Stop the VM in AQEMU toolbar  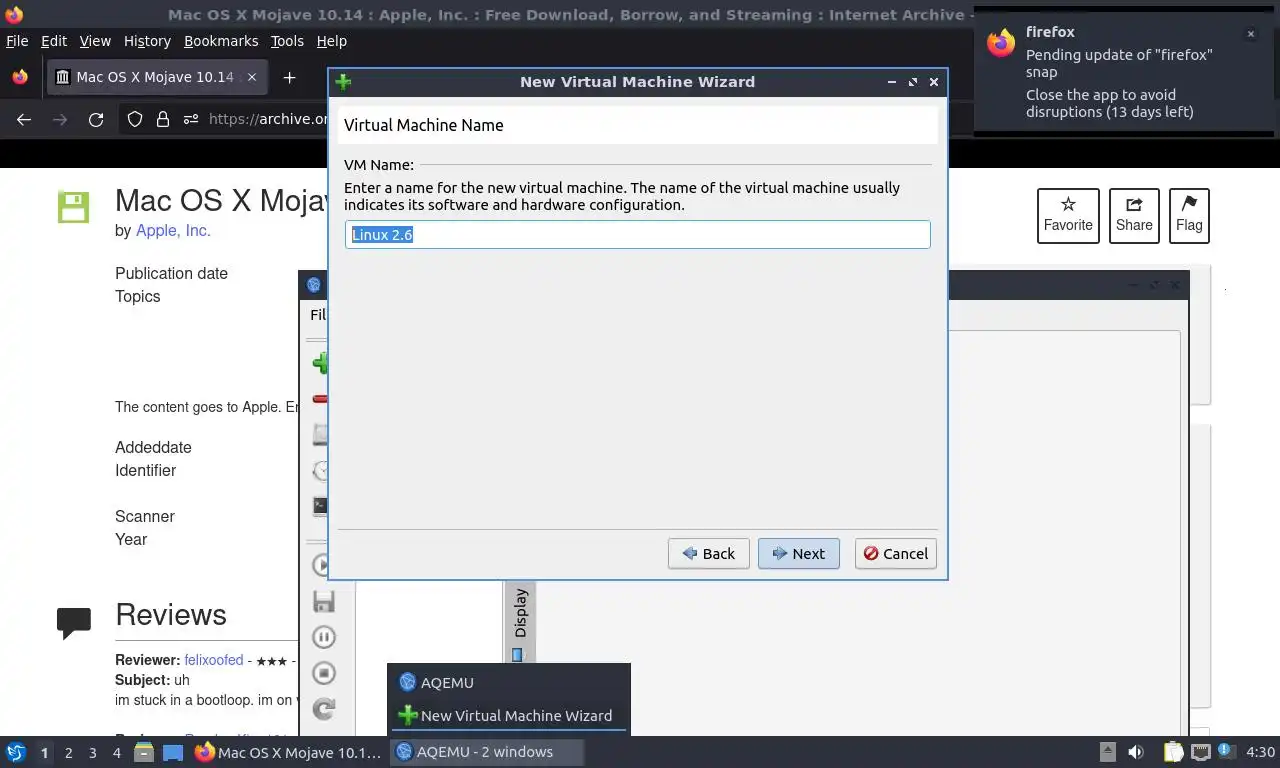[x=323, y=673]
